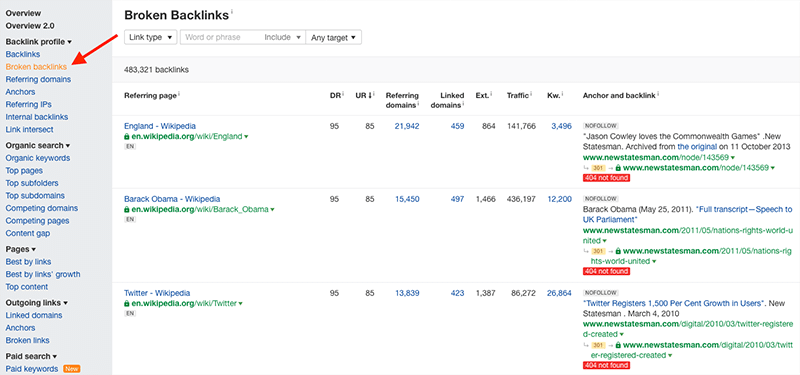Click linked domains value 497

coord(457,199)
